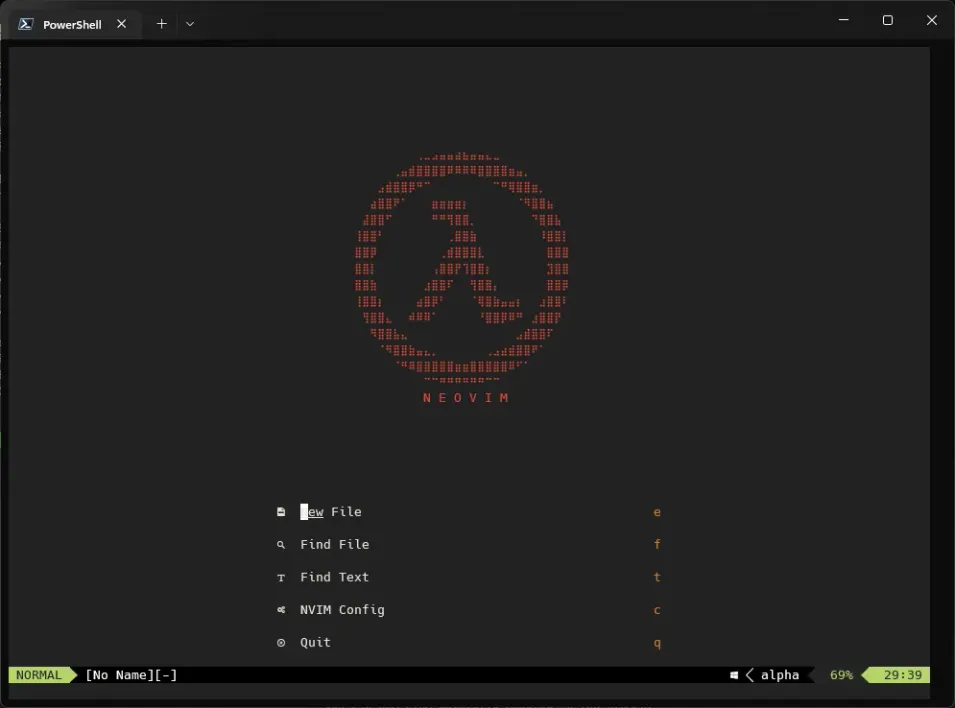Image resolution: width=955 pixels, height=708 pixels.
Task: Click the 'q' shortcut beside Quit
Action: click(x=657, y=642)
